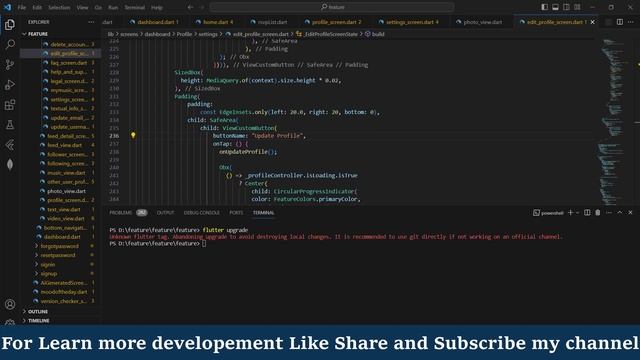The image size is (640, 360).
Task: Switch to the PROBLEMS panel tab
Action: click(120, 213)
